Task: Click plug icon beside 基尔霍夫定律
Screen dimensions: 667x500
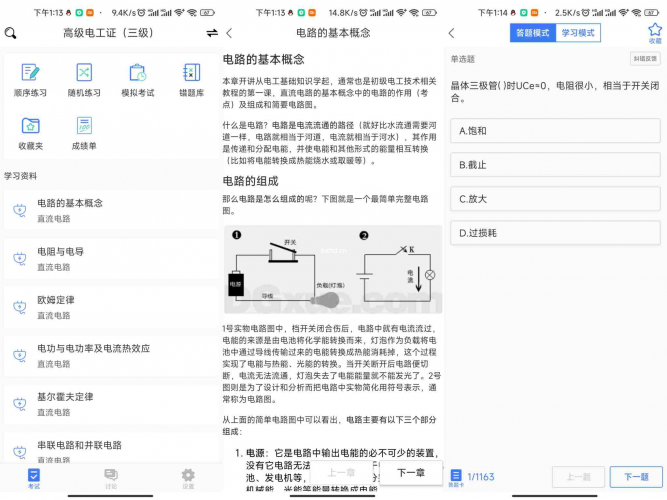Action: coord(20,404)
